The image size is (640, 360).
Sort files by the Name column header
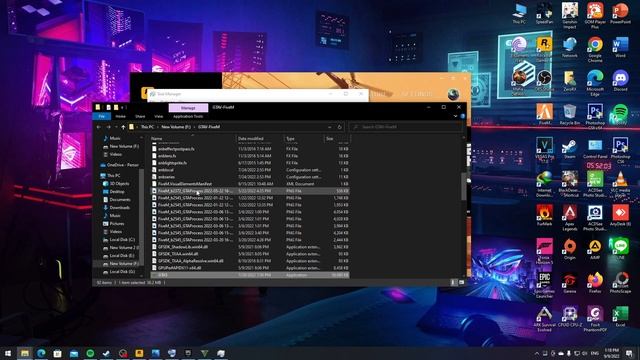click(x=193, y=139)
